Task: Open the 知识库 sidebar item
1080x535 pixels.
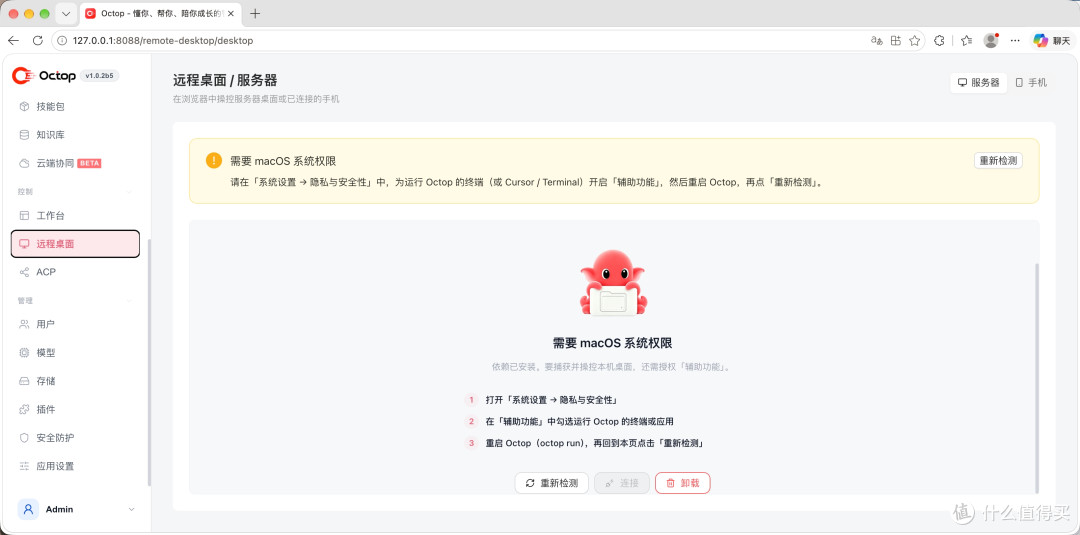Action: coord(75,135)
